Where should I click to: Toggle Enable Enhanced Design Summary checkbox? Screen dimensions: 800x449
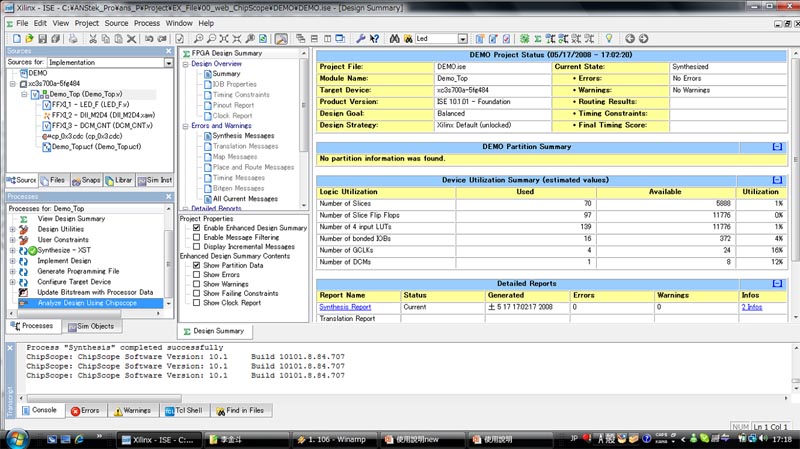(x=196, y=228)
